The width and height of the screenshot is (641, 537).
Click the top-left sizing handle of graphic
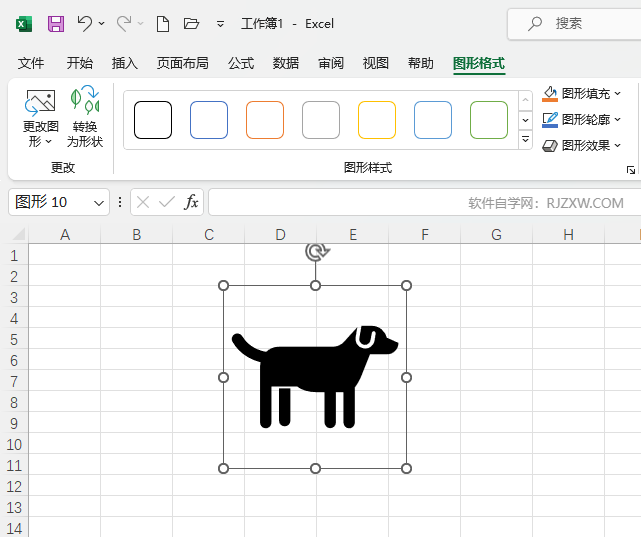pyautogui.click(x=223, y=286)
